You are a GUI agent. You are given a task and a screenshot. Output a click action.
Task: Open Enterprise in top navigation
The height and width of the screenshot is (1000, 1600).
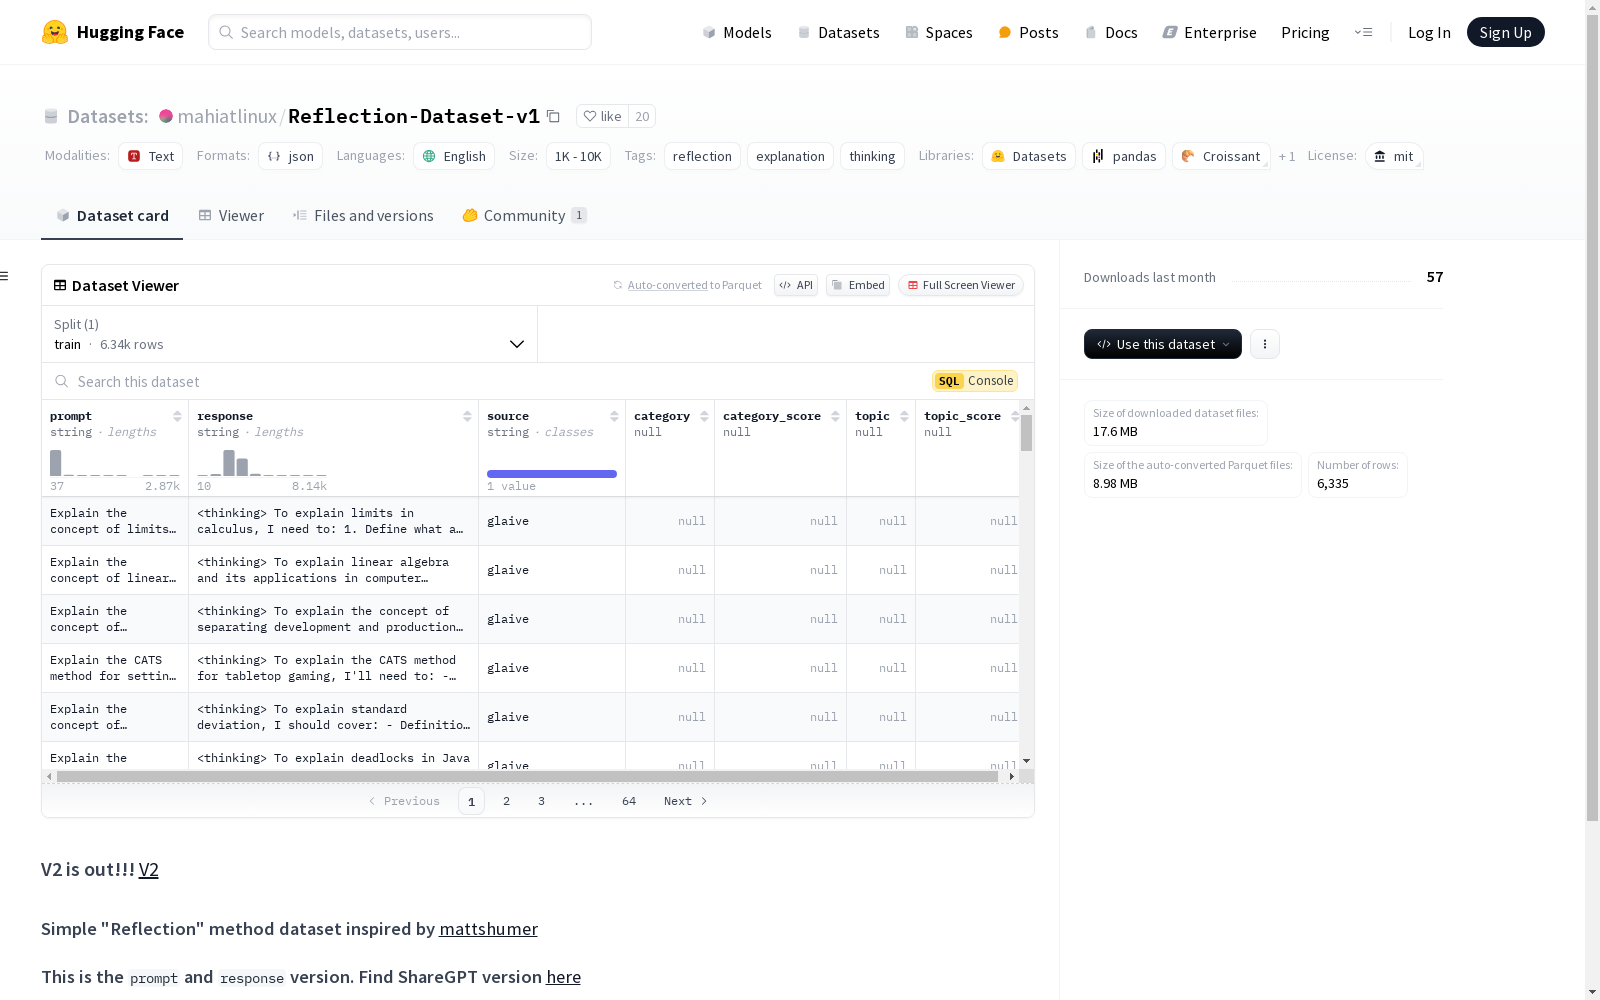(1209, 32)
